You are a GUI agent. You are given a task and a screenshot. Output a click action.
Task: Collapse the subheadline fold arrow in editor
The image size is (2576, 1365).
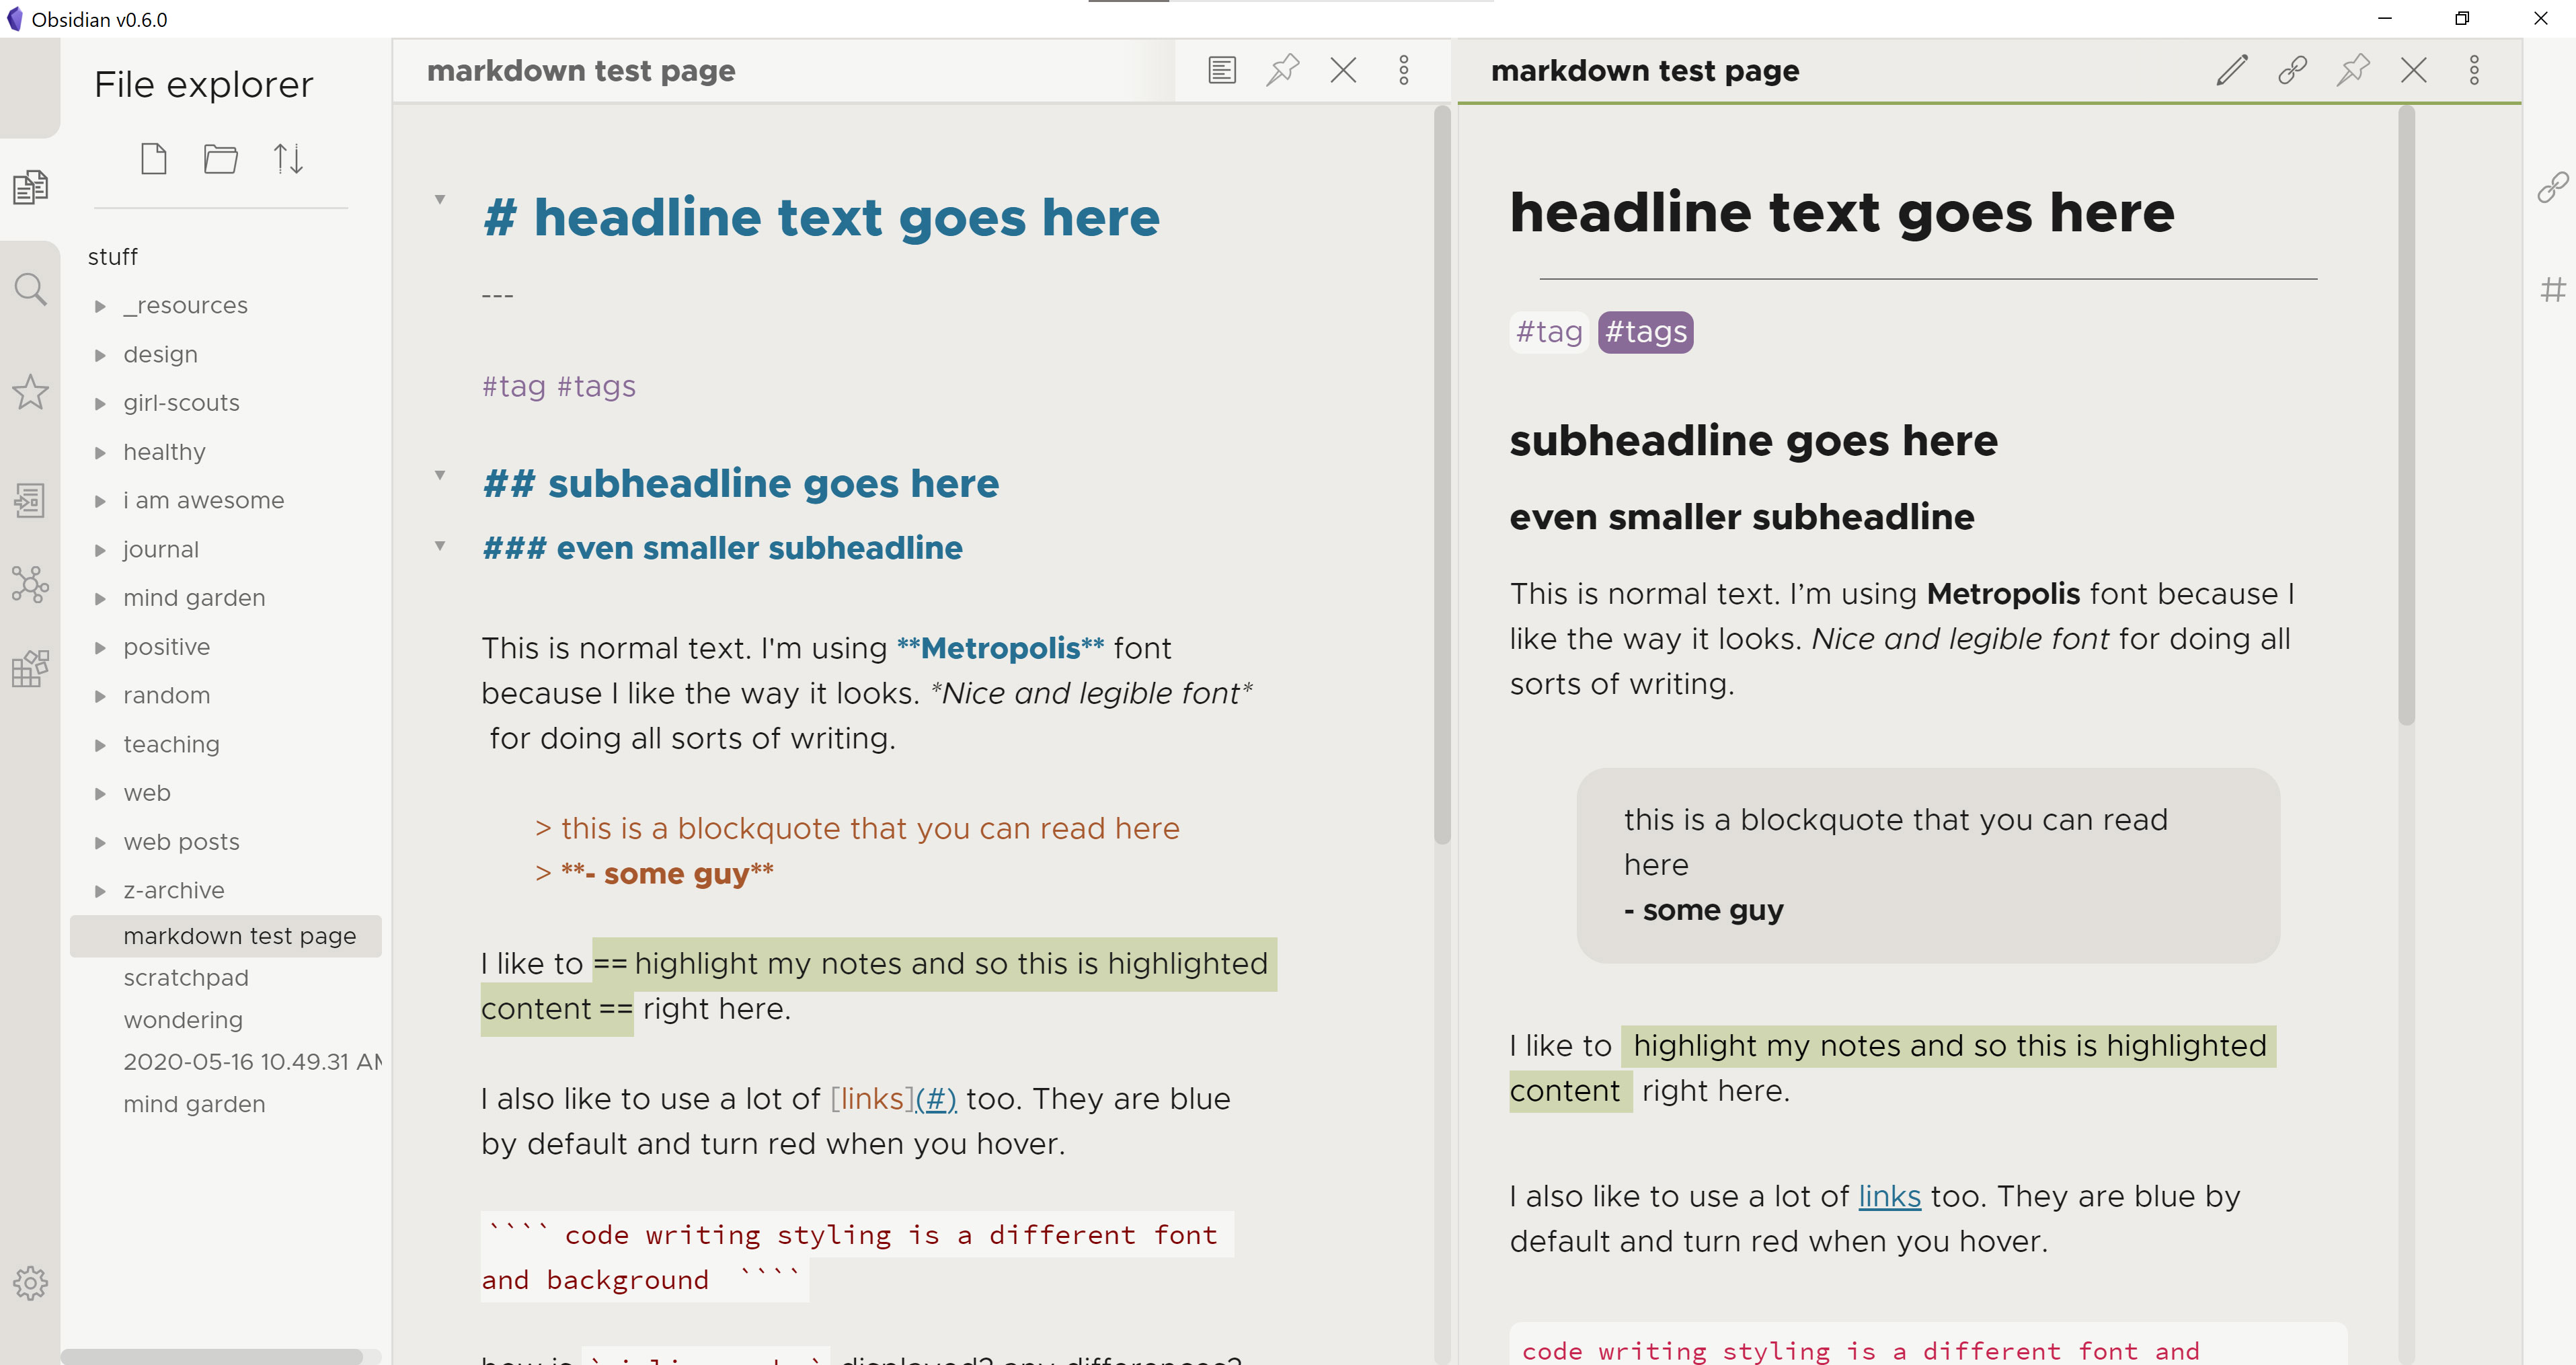coord(440,476)
